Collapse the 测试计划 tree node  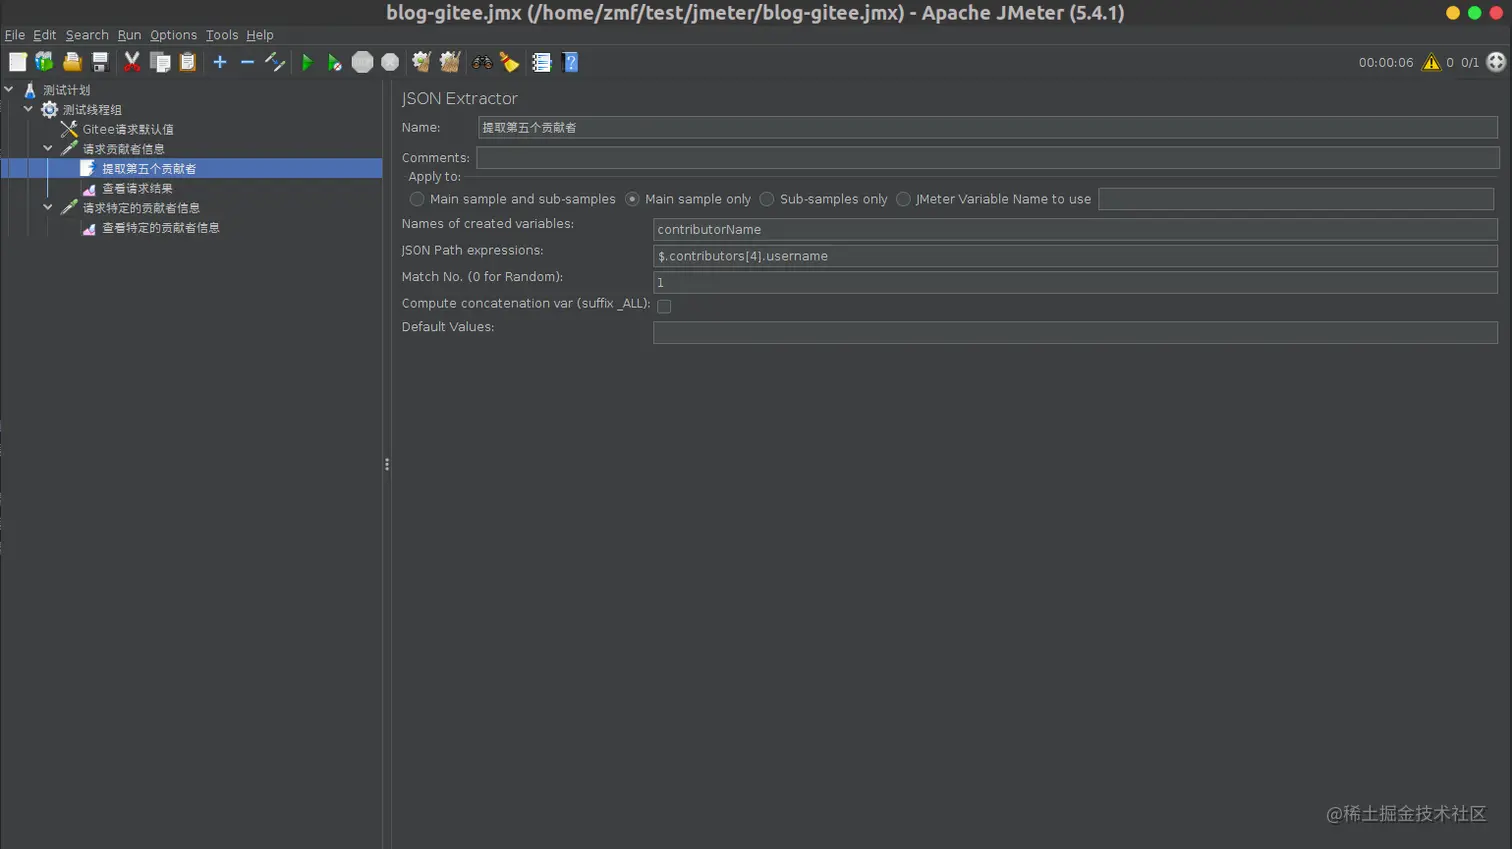pos(9,89)
